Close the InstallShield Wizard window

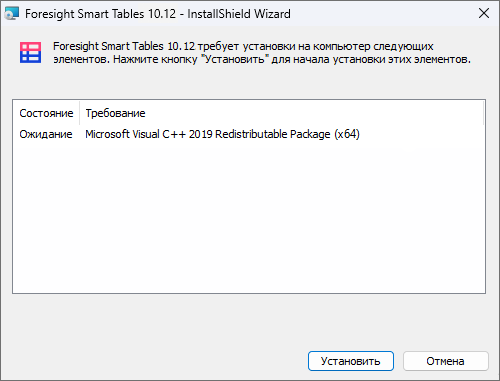484,13
